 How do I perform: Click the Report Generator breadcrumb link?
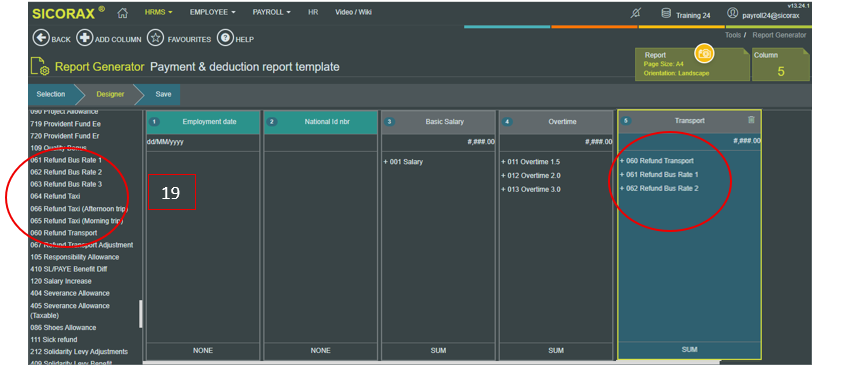pos(779,35)
